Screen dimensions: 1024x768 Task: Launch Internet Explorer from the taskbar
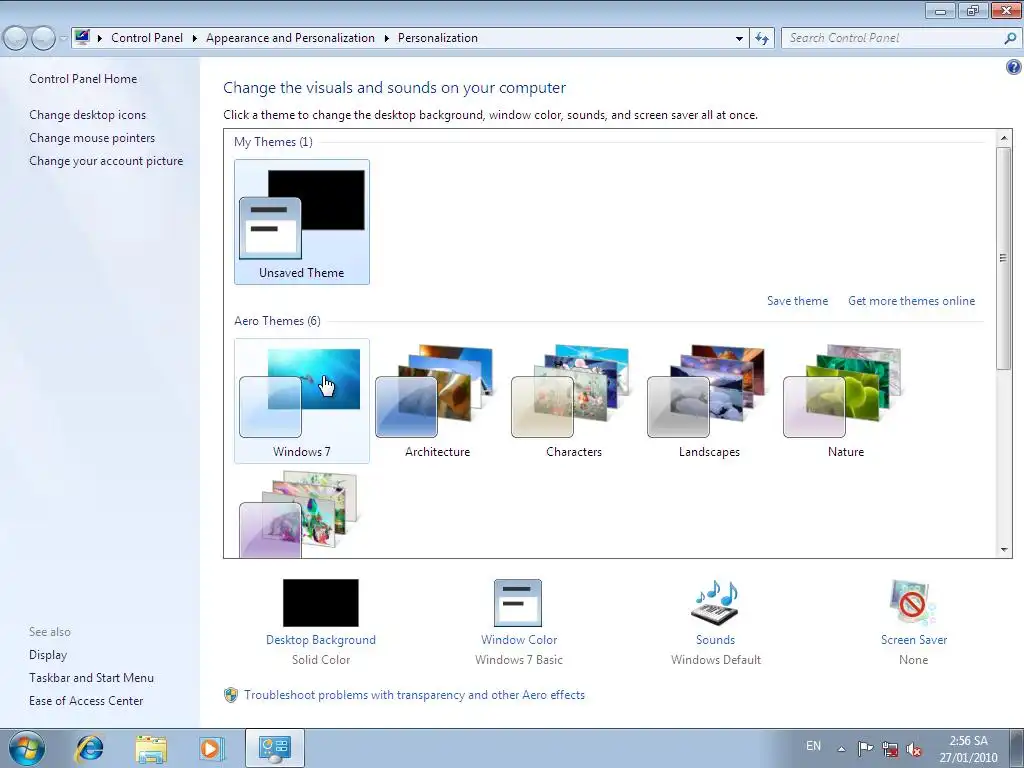point(89,748)
